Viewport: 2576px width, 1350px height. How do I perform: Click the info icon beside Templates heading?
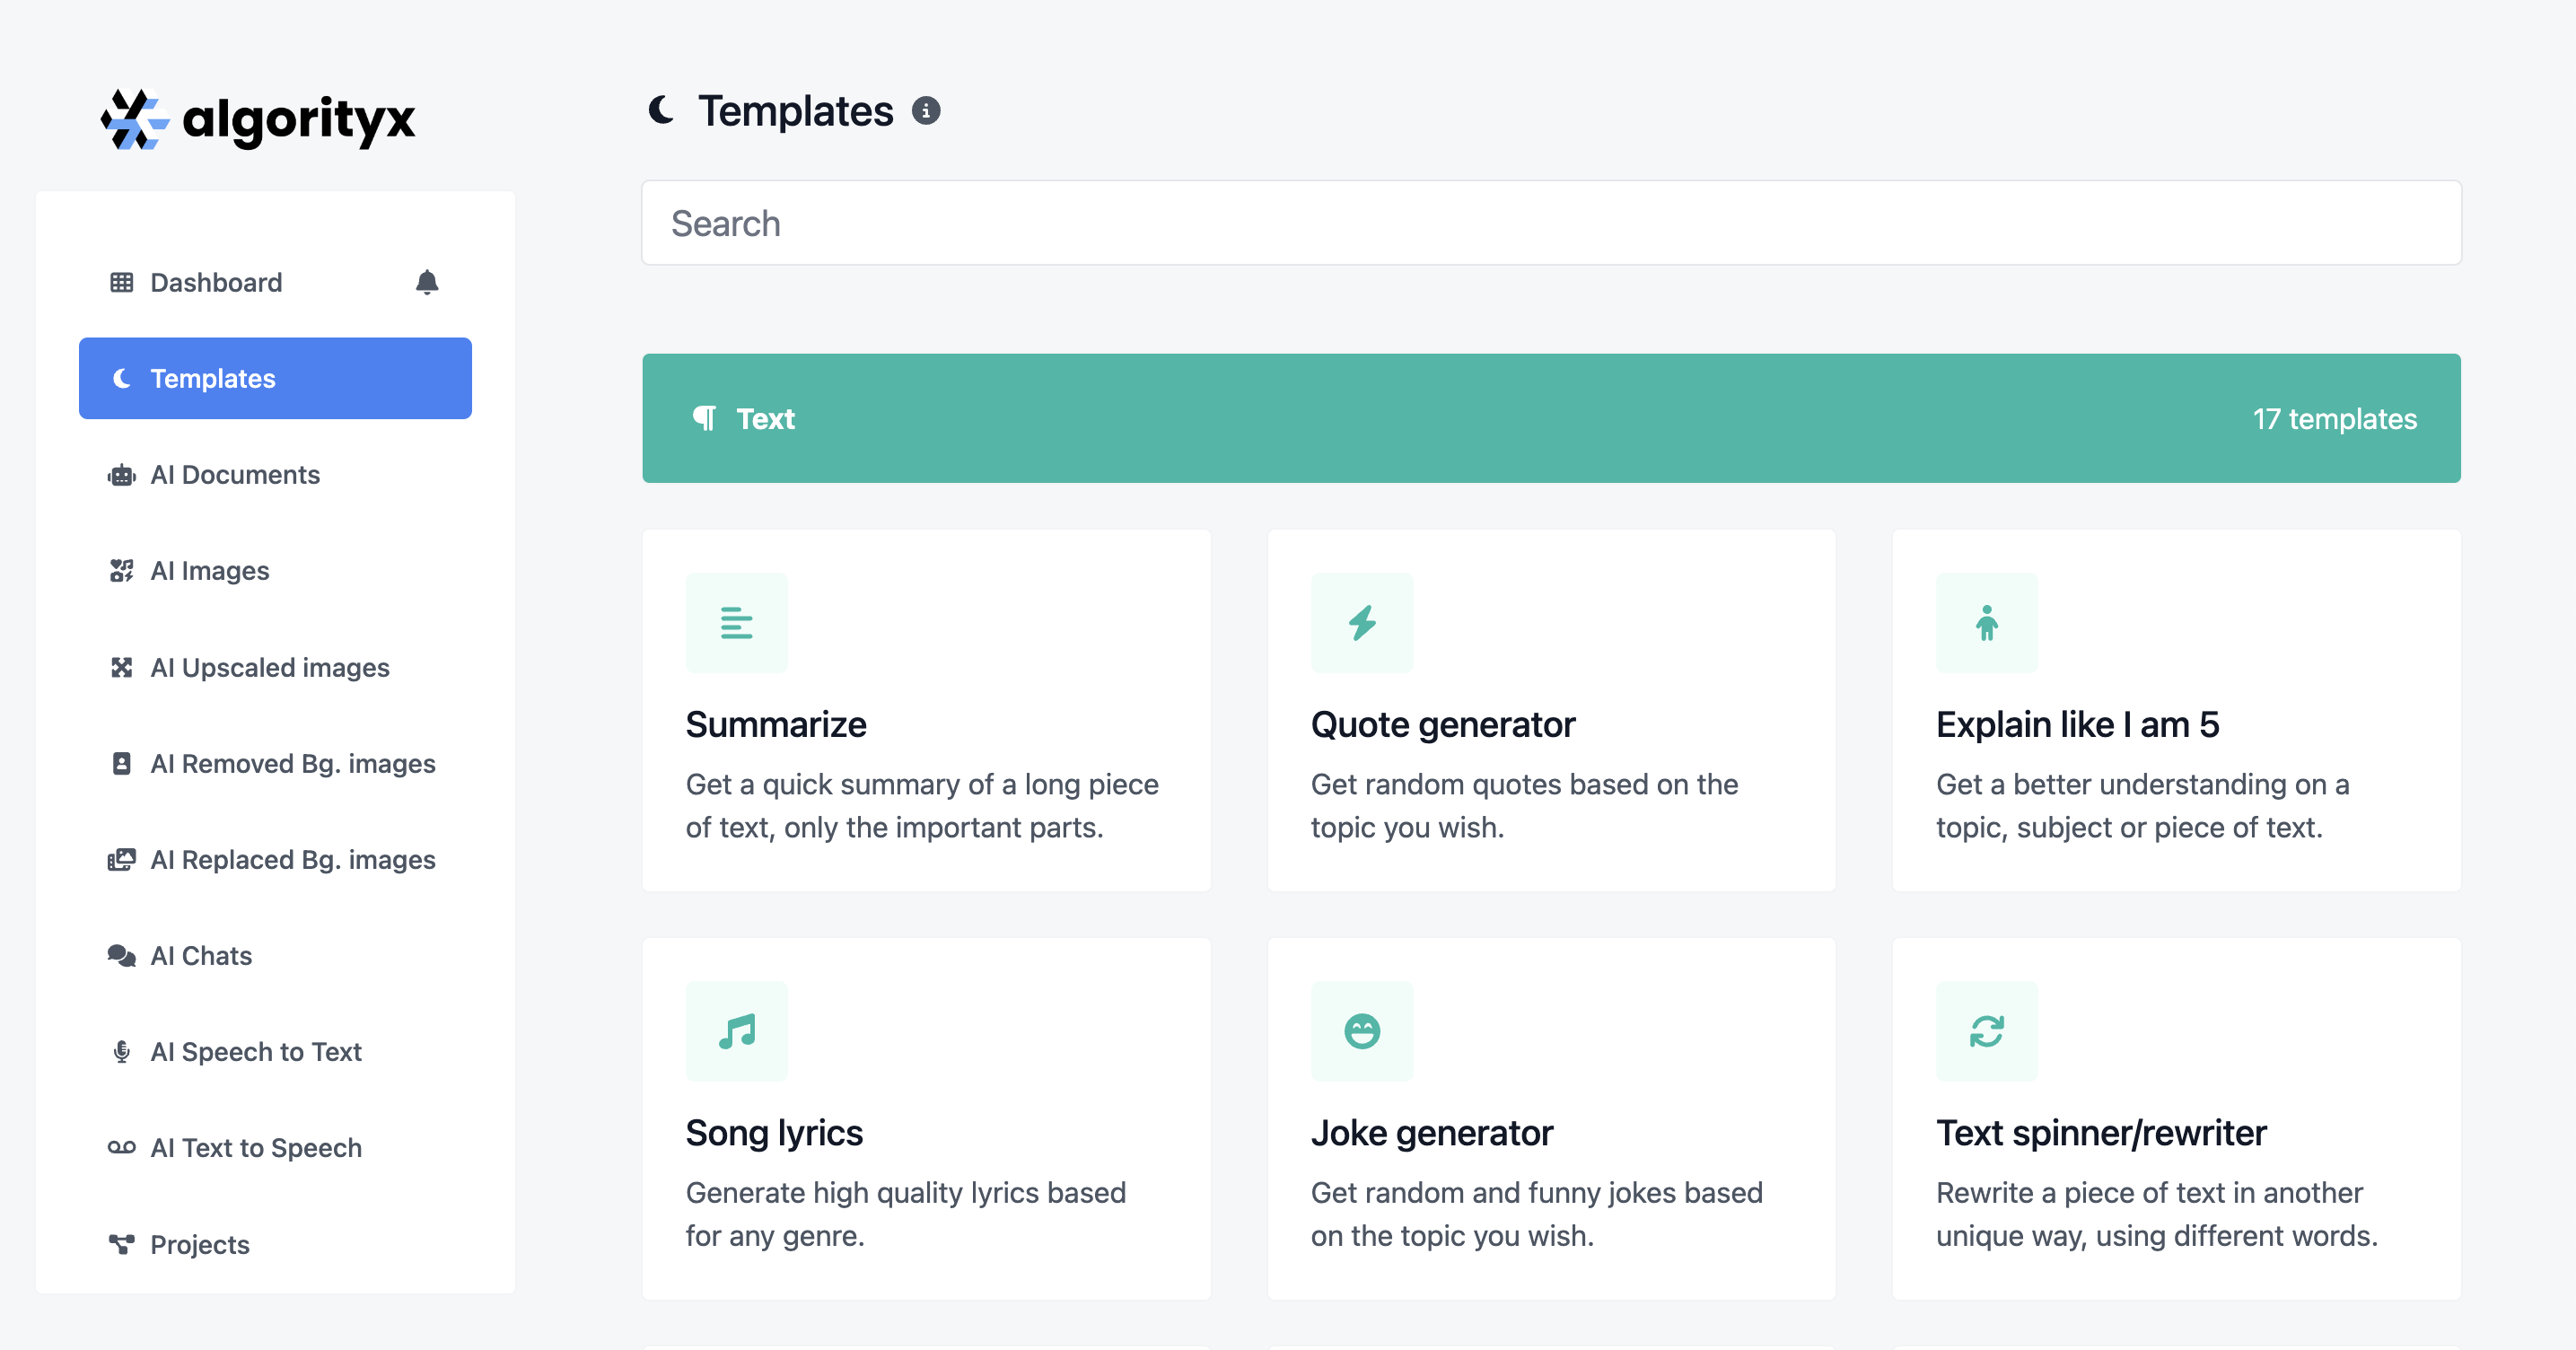(926, 111)
